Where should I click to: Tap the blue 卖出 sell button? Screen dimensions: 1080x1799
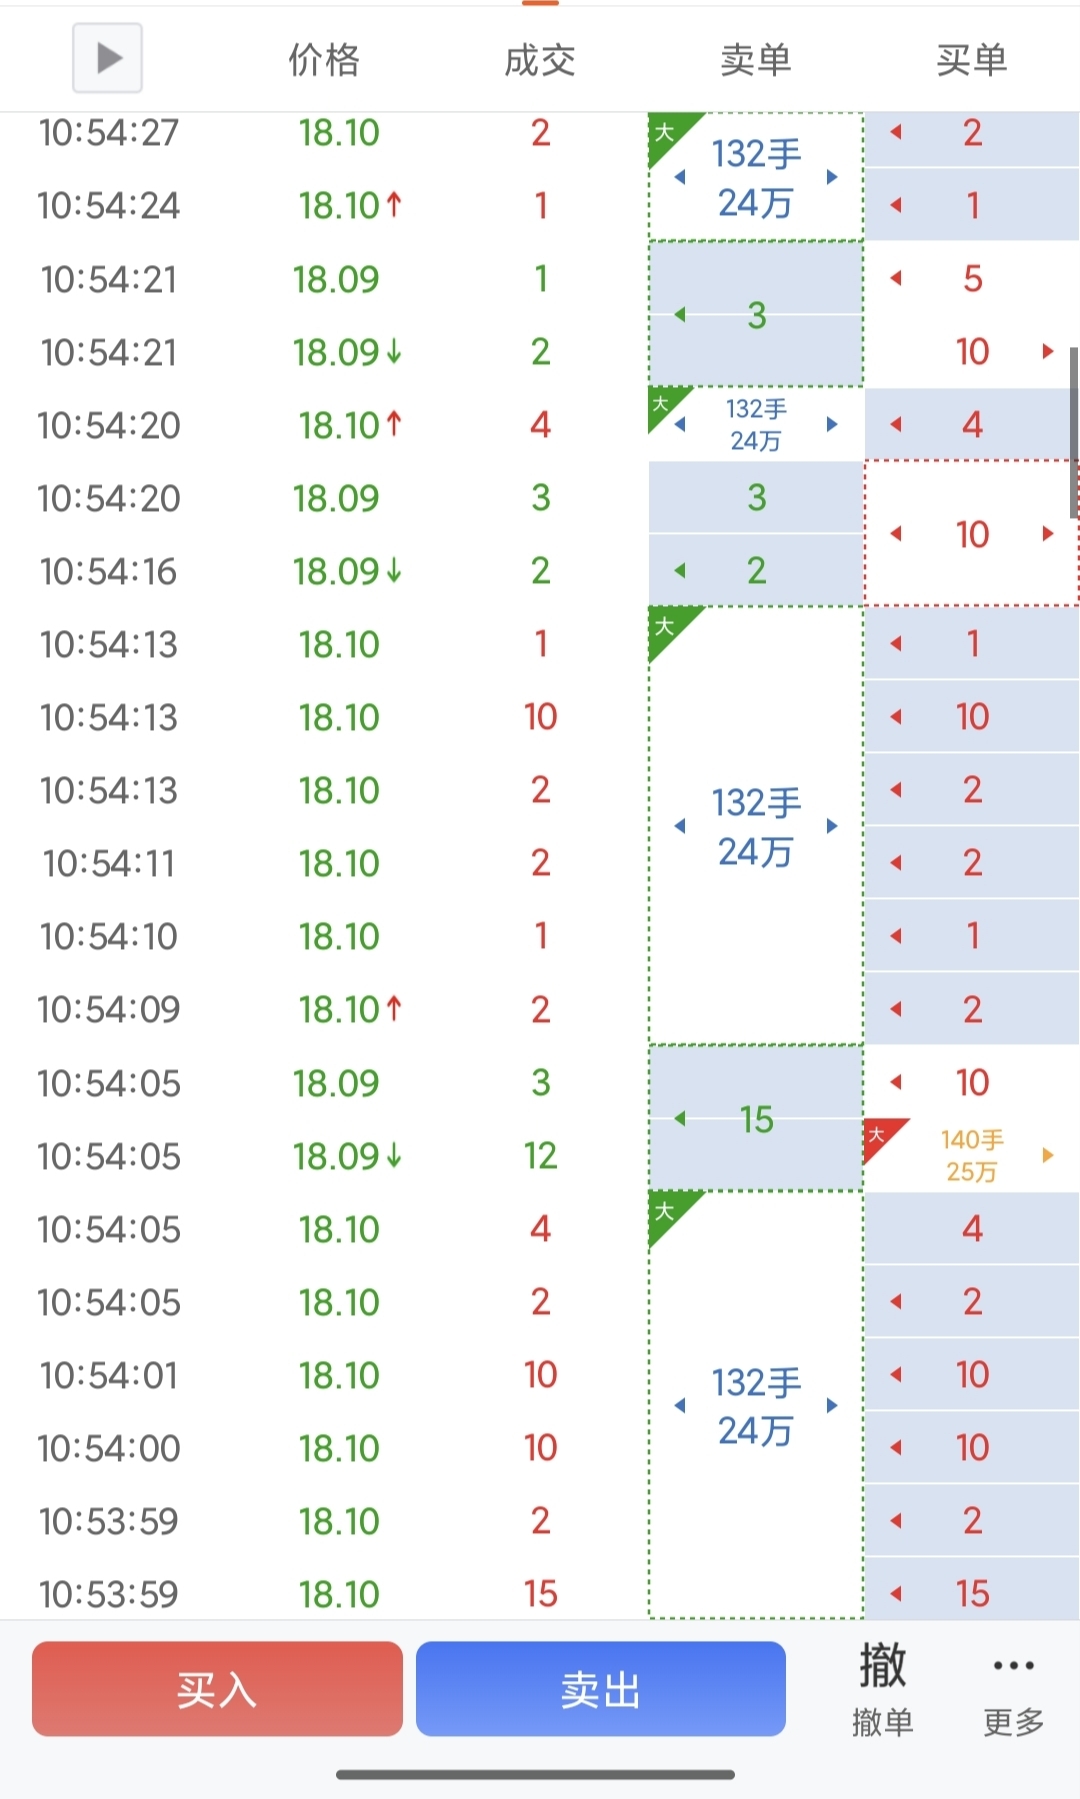click(600, 1689)
